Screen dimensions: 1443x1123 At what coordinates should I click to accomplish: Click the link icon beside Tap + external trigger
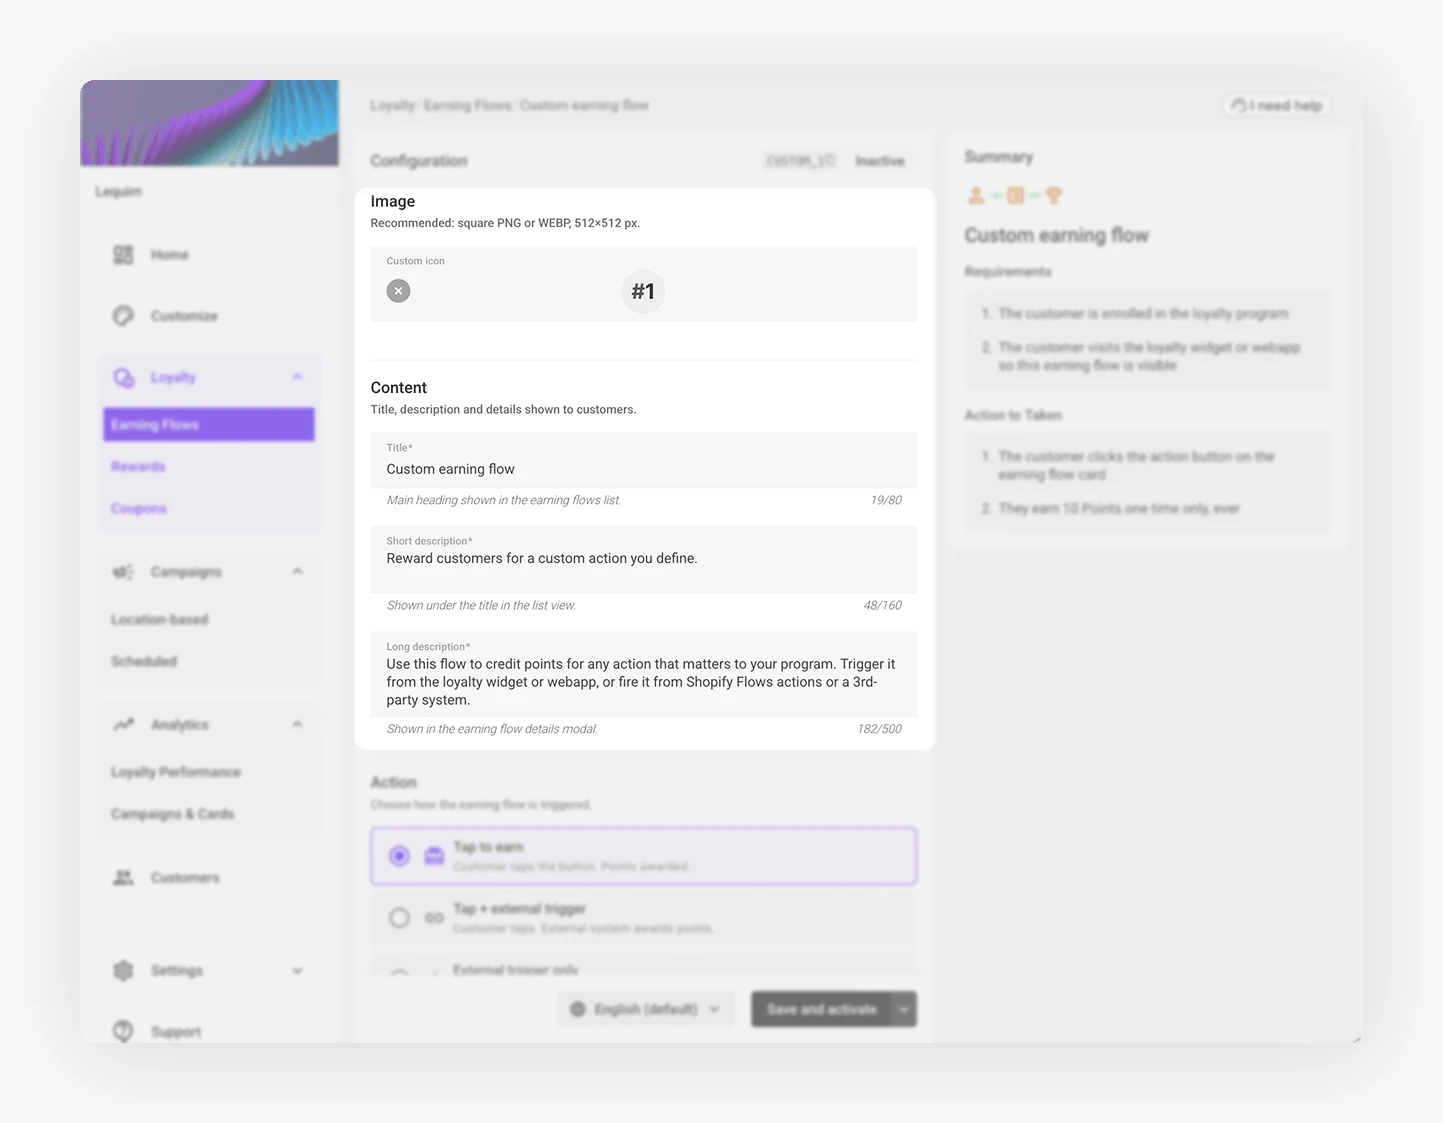pyautogui.click(x=434, y=917)
